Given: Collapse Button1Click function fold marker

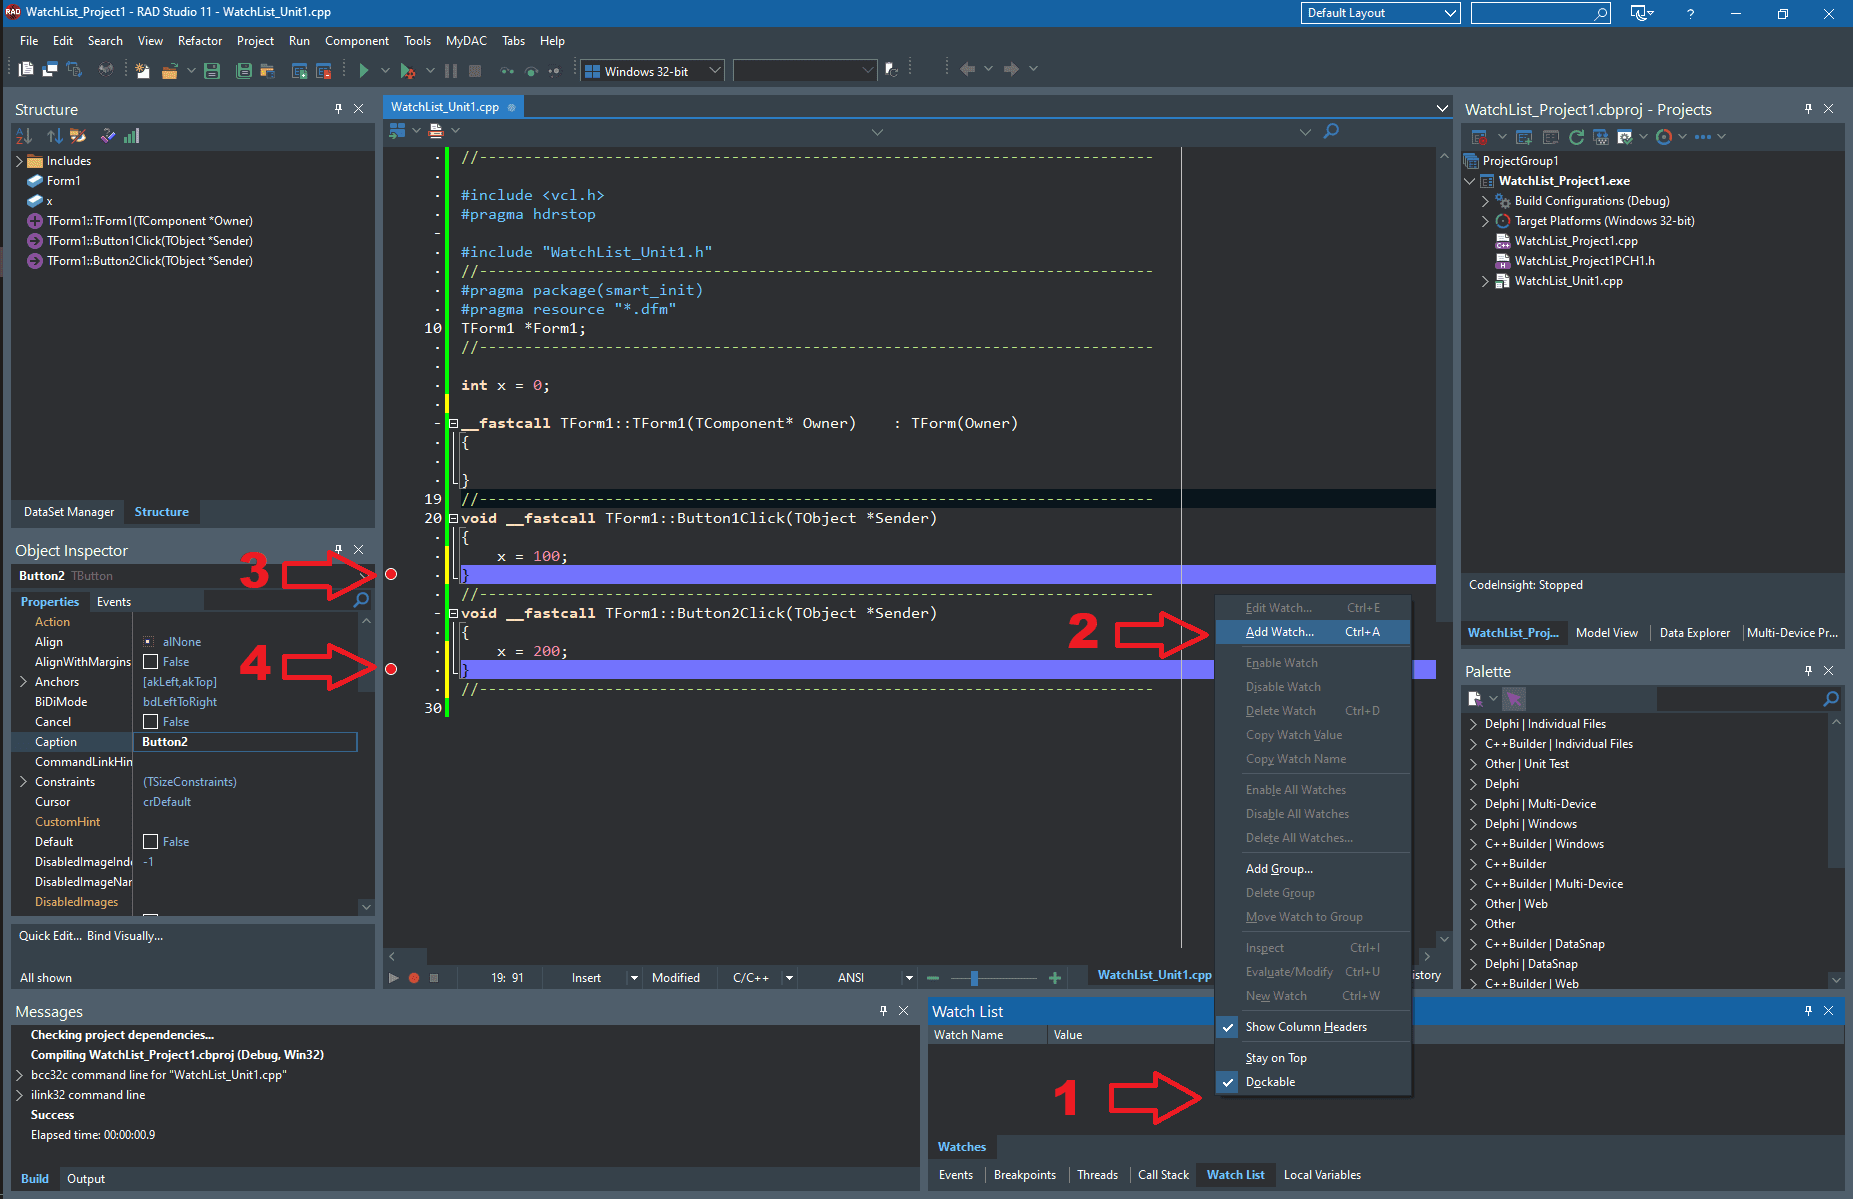Looking at the screenshot, I should 453,518.
